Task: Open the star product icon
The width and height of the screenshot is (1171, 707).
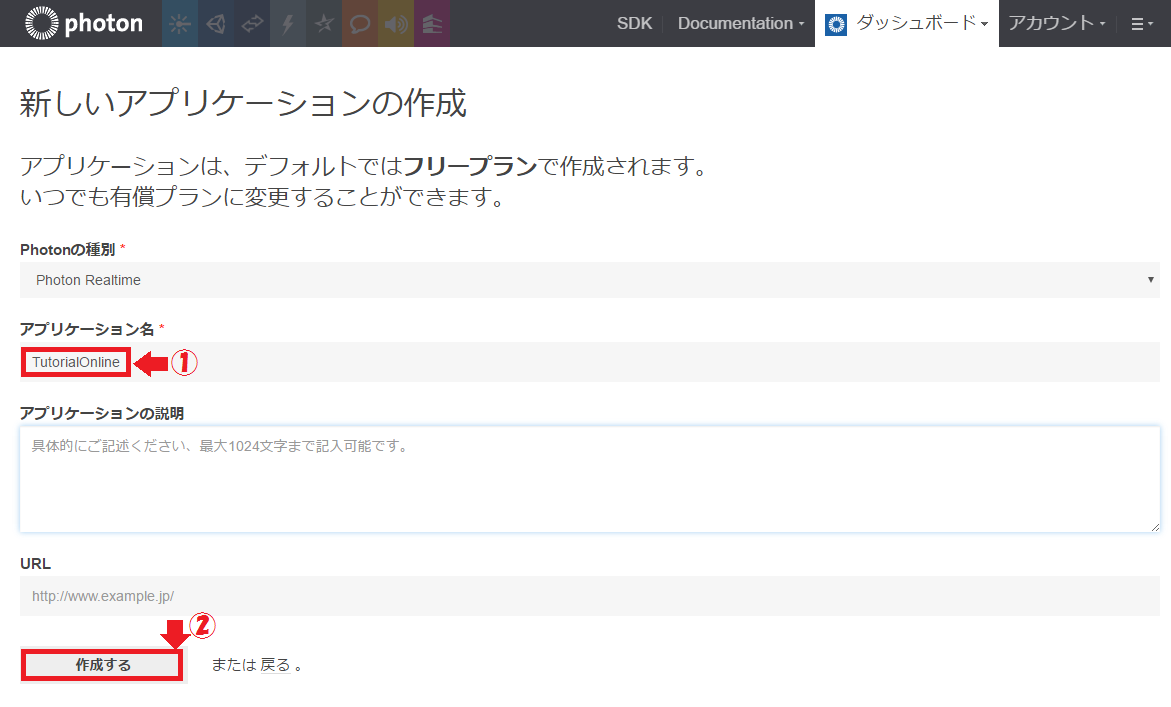Action: point(324,24)
